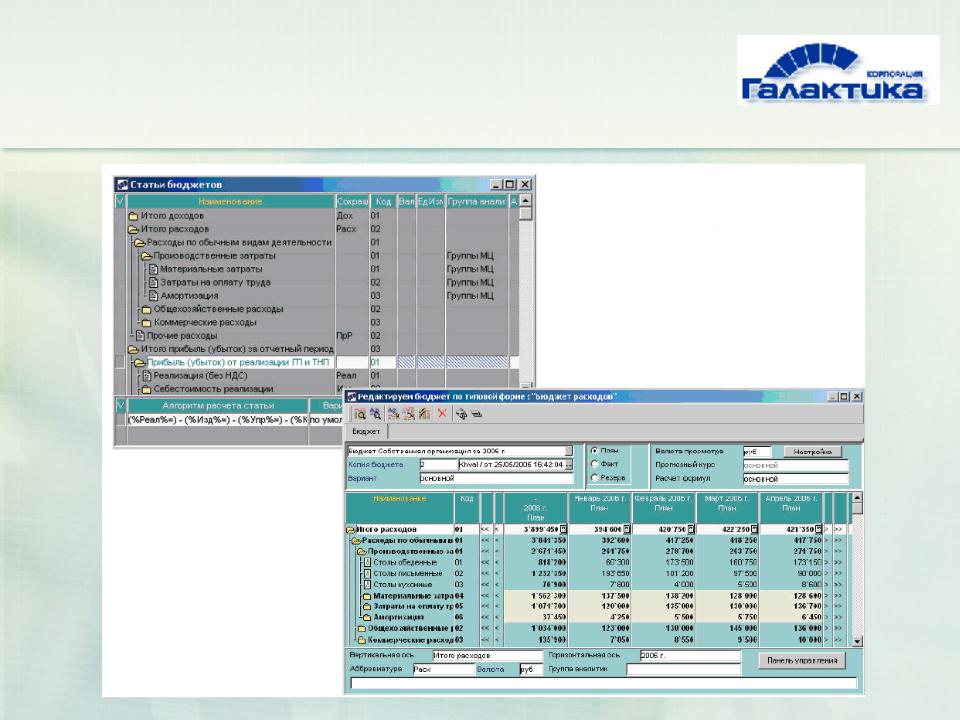Switch to the Бюджет tab
The image size is (960, 720).
(x=366, y=432)
